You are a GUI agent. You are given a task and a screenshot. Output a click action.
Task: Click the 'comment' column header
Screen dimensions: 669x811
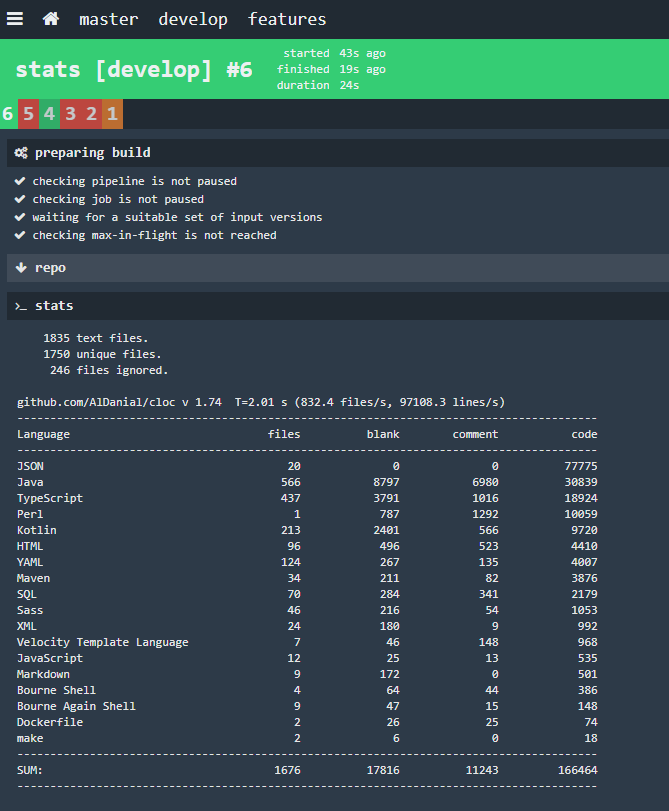tap(475, 434)
